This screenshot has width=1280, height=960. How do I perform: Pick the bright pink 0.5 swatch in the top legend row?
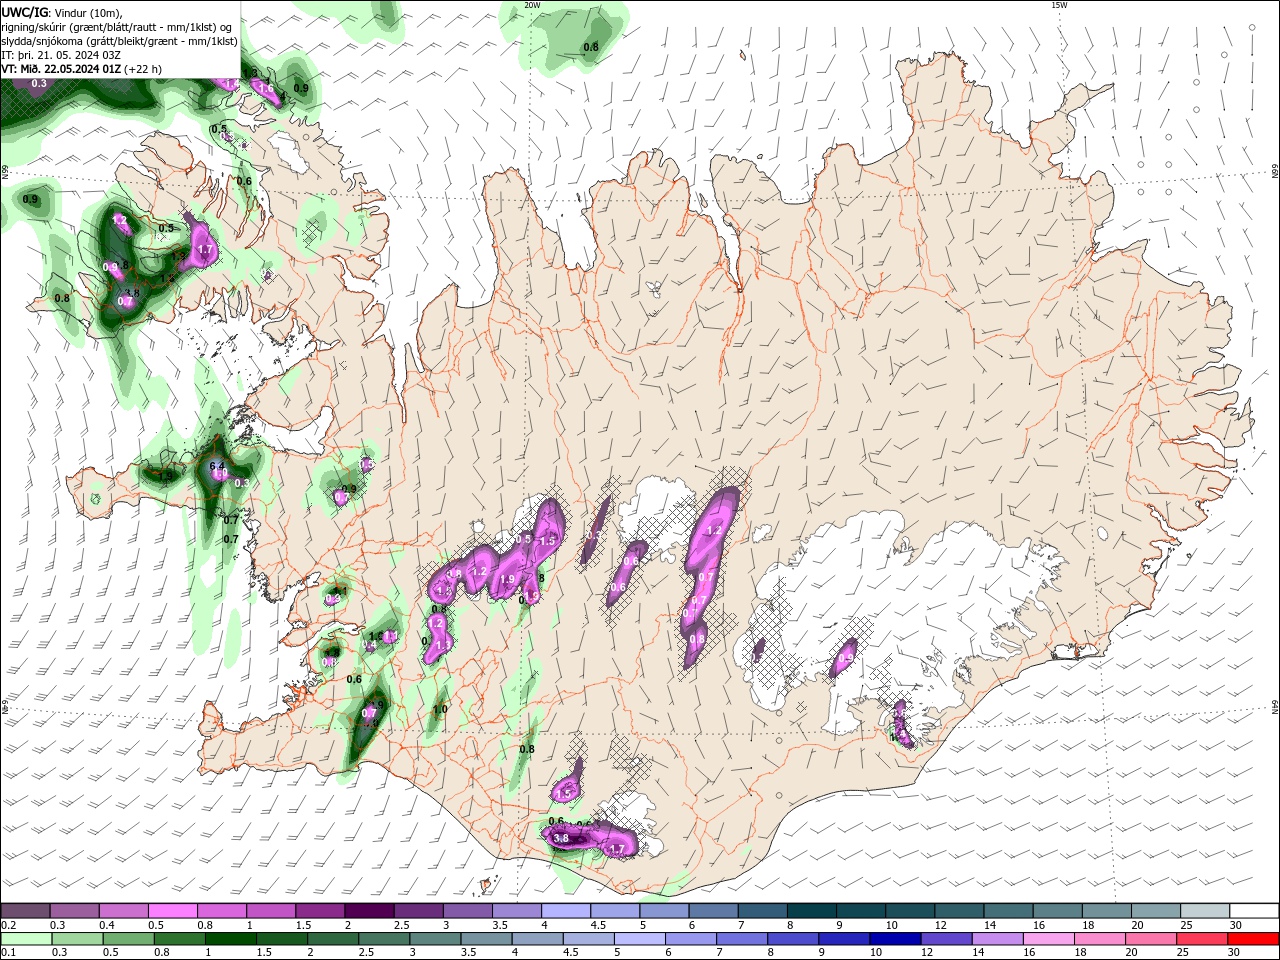coord(172,911)
